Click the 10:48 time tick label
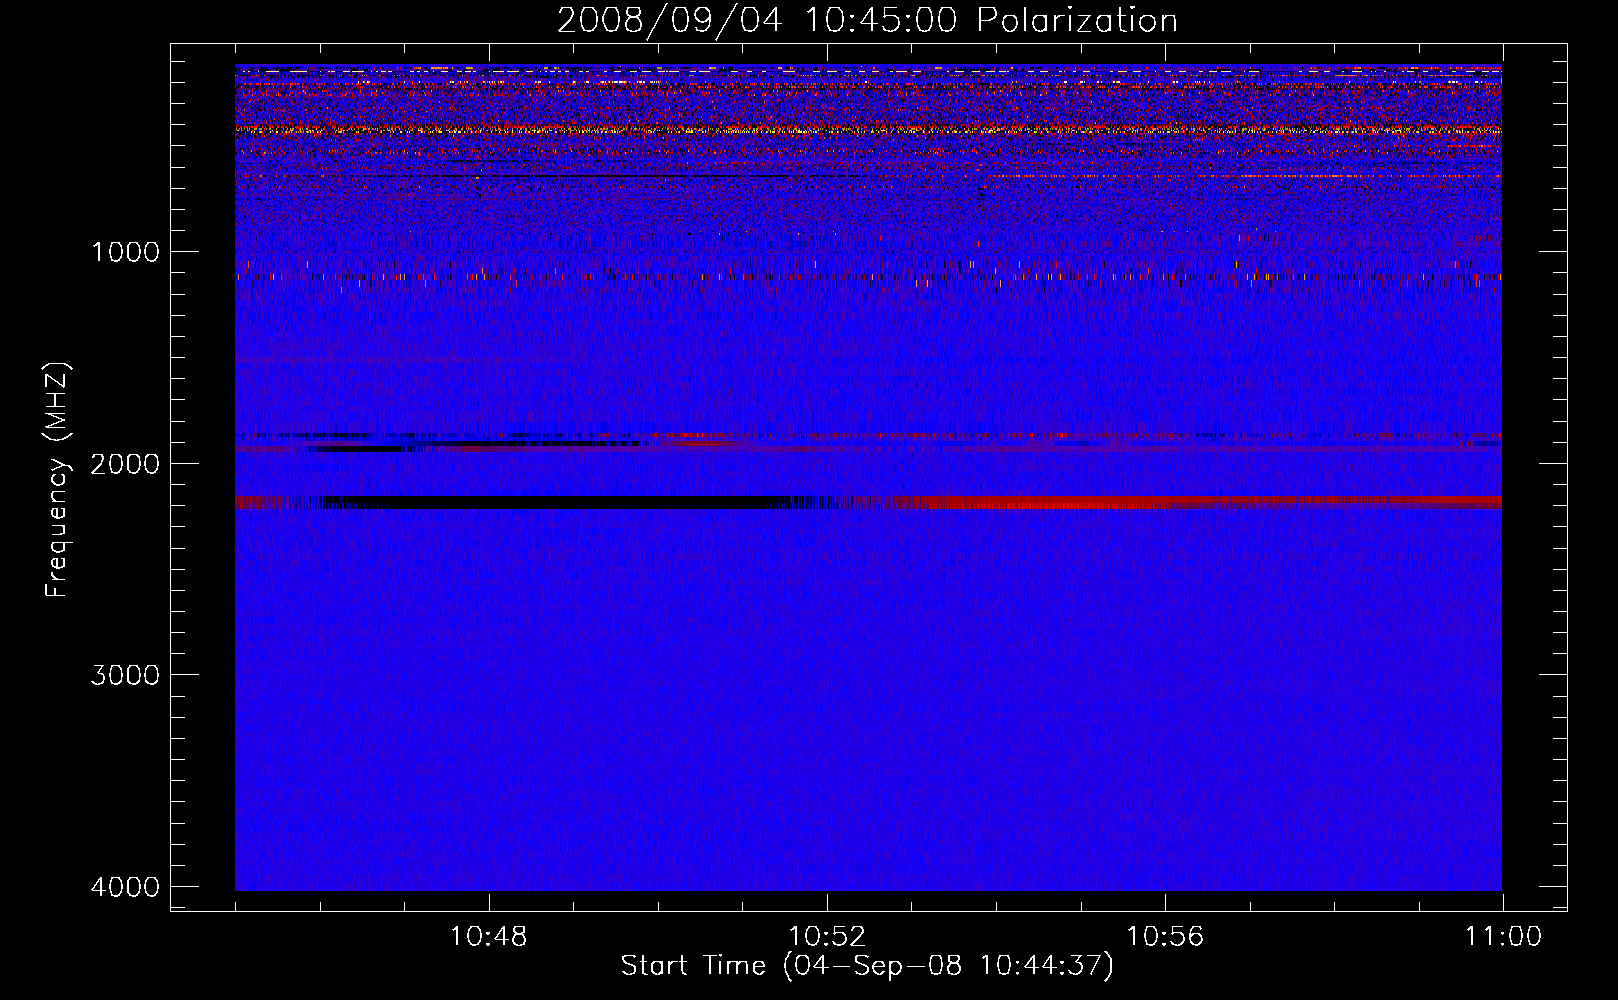This screenshot has width=1618, height=1000. pos(488,937)
